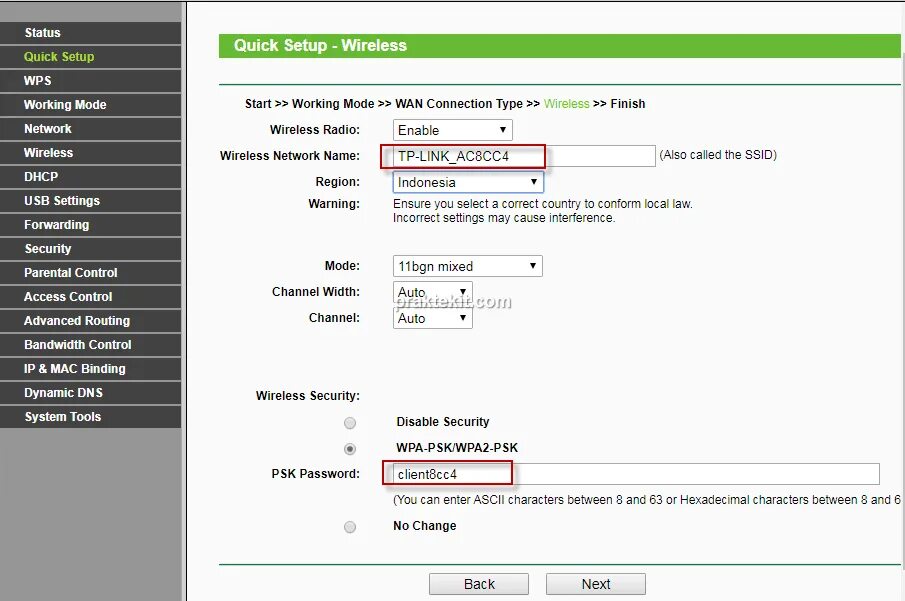The image size is (905, 601).
Task: Select Quick Setup in the sidebar
Action: click(90, 57)
